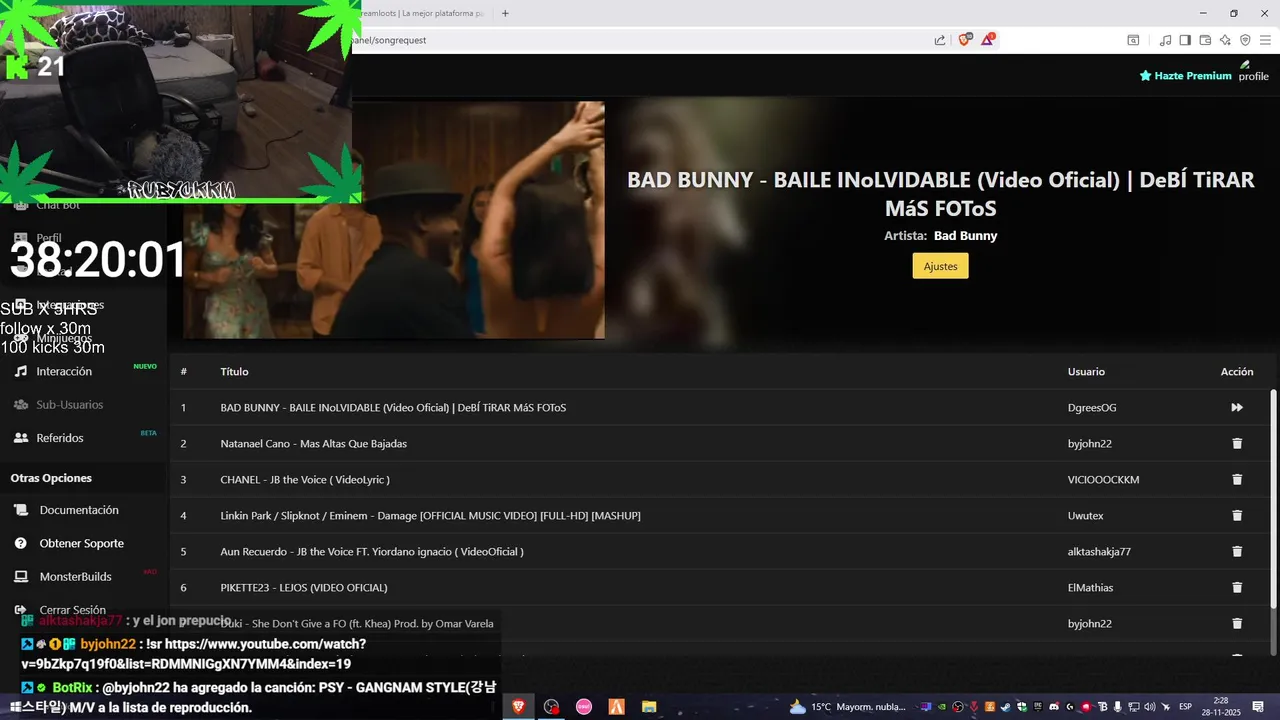Click the yellow Ajustes button
This screenshot has height=720, width=1280.
940,266
